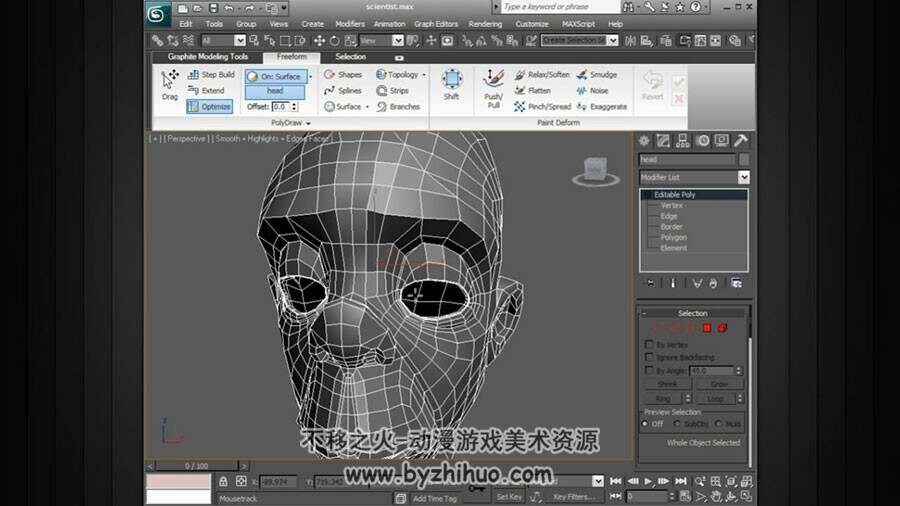Select the Drag tool in PolyDraw

coord(170,85)
